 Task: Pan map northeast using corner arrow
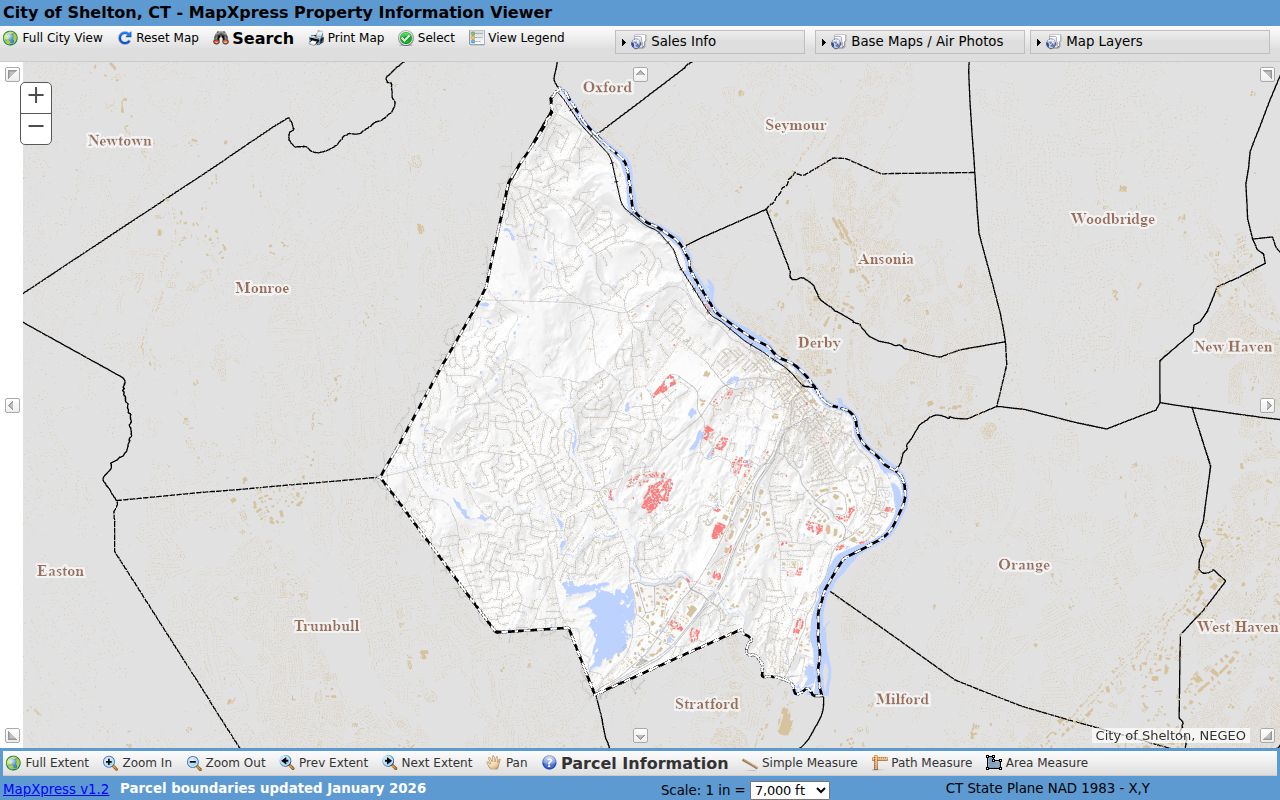click(1268, 74)
